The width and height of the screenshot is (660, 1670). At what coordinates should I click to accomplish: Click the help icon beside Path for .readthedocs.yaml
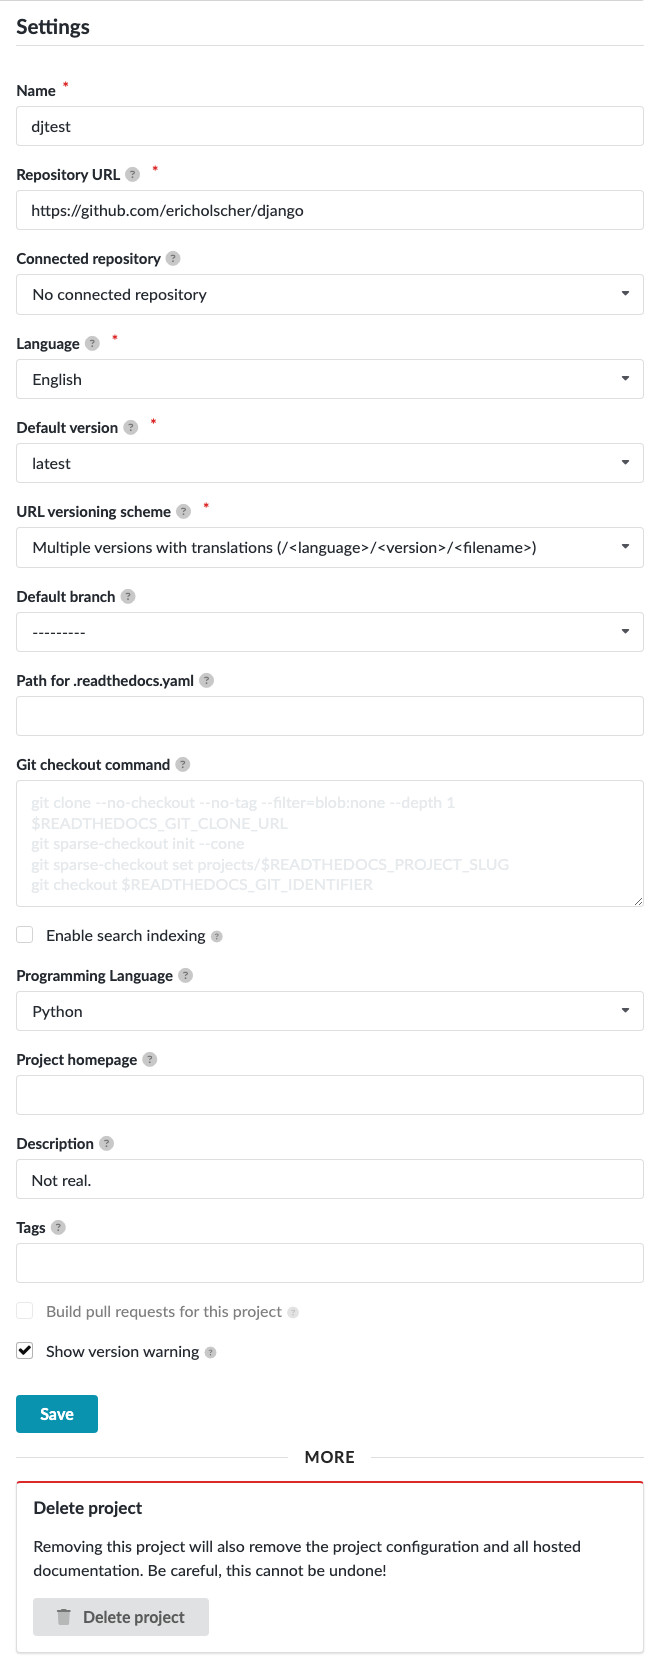[206, 680]
